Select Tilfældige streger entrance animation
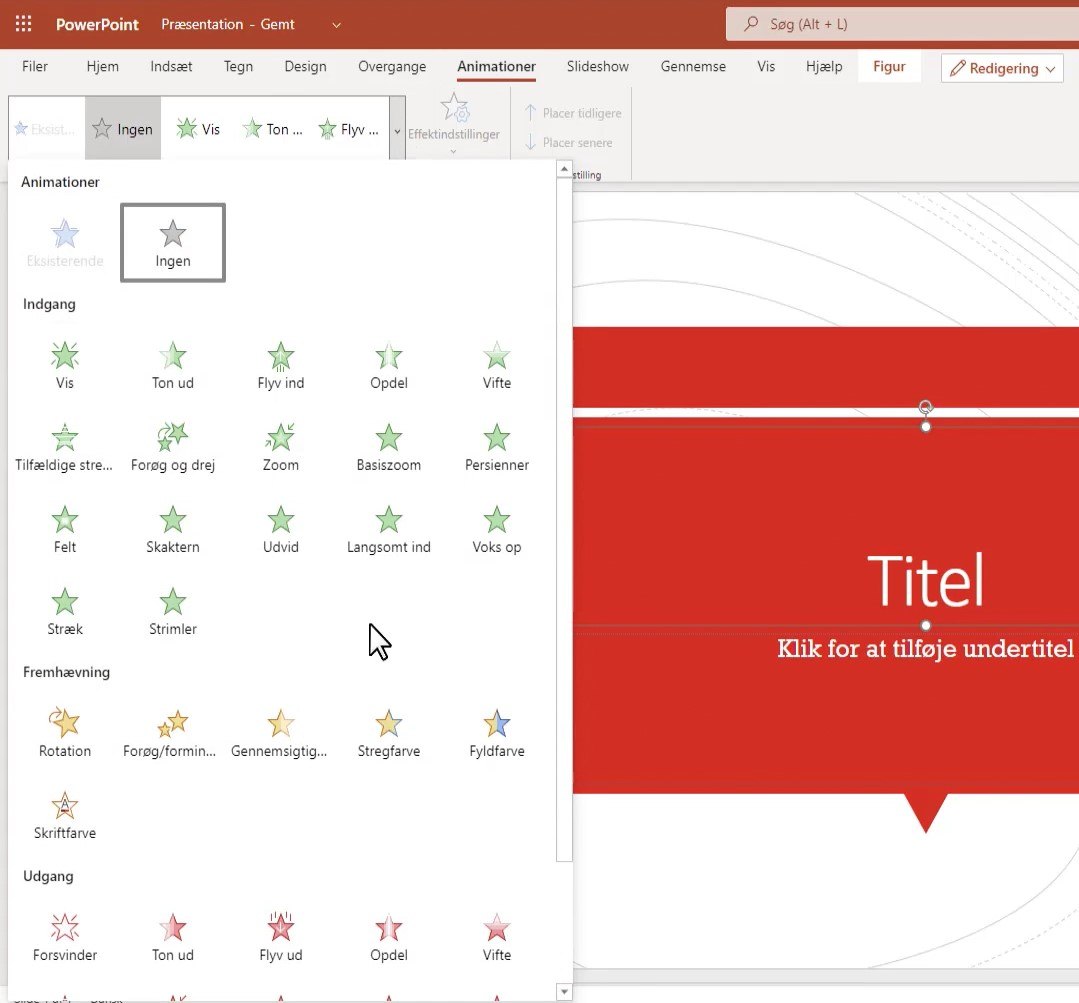Screen dimensions: 1079x1003 click(x=64, y=447)
